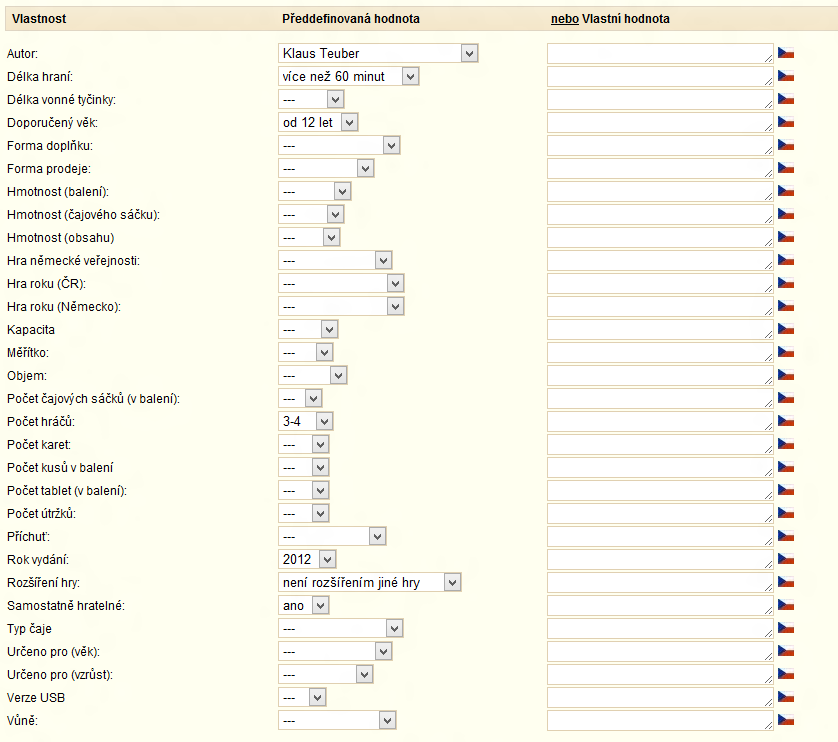Click the flag icon in Počet karet row
The image size is (838, 742).
786,444
